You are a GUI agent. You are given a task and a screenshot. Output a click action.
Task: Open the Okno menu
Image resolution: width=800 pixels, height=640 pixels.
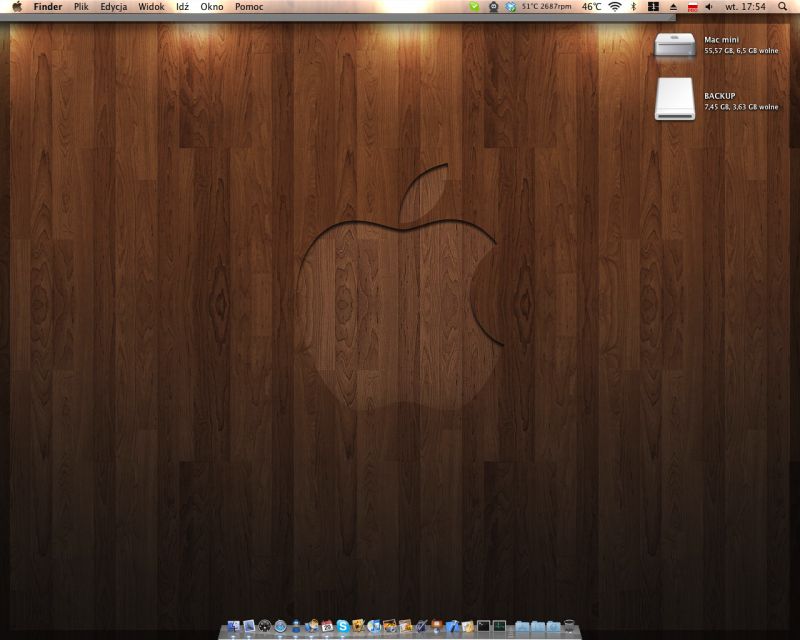tap(212, 7)
